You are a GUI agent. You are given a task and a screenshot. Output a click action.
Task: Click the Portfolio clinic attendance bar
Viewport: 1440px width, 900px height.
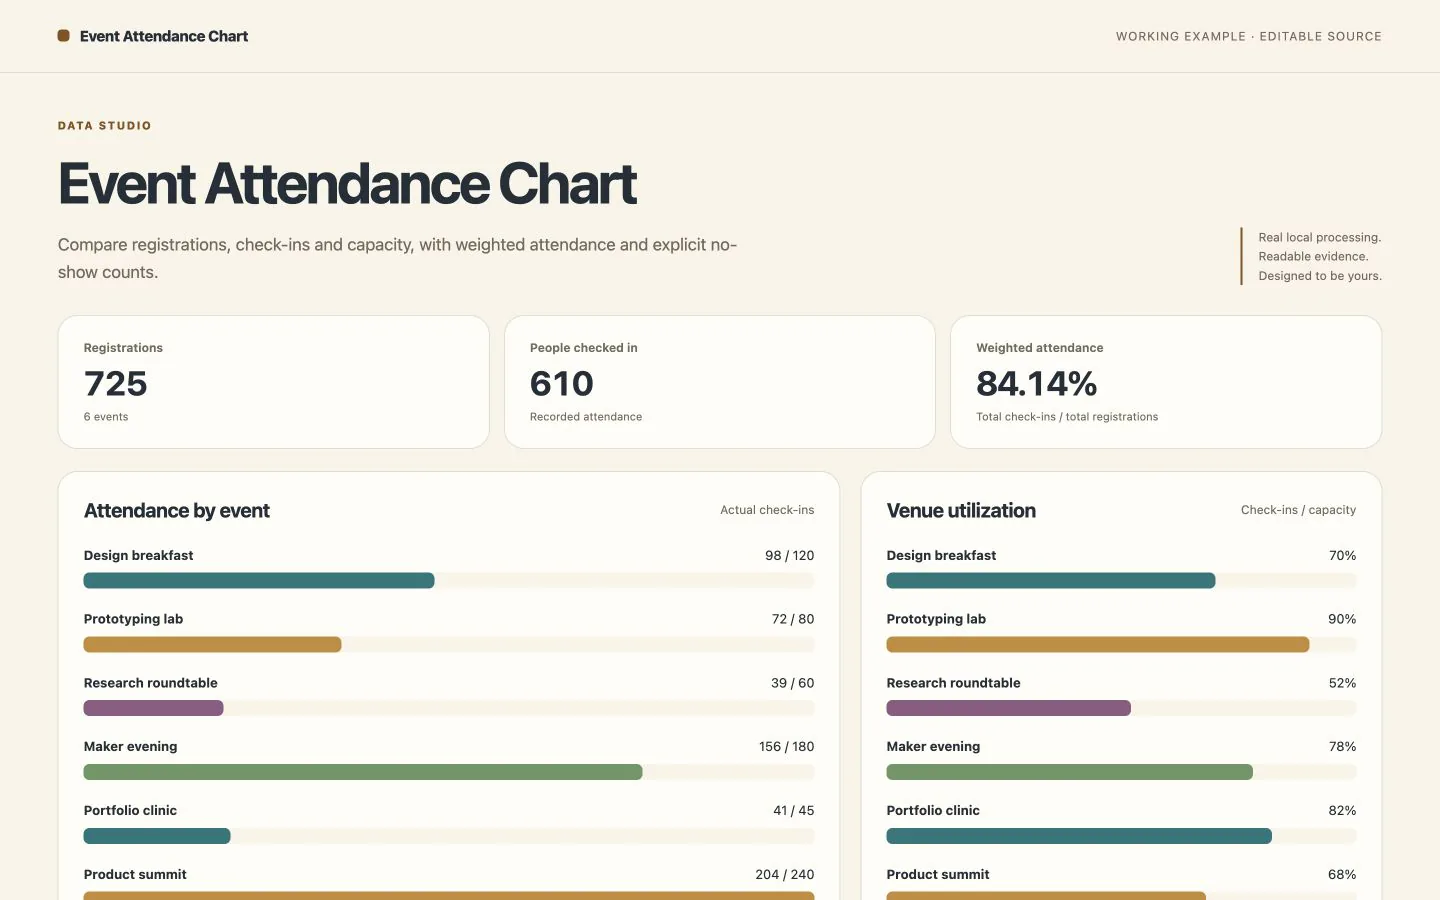tap(157, 836)
